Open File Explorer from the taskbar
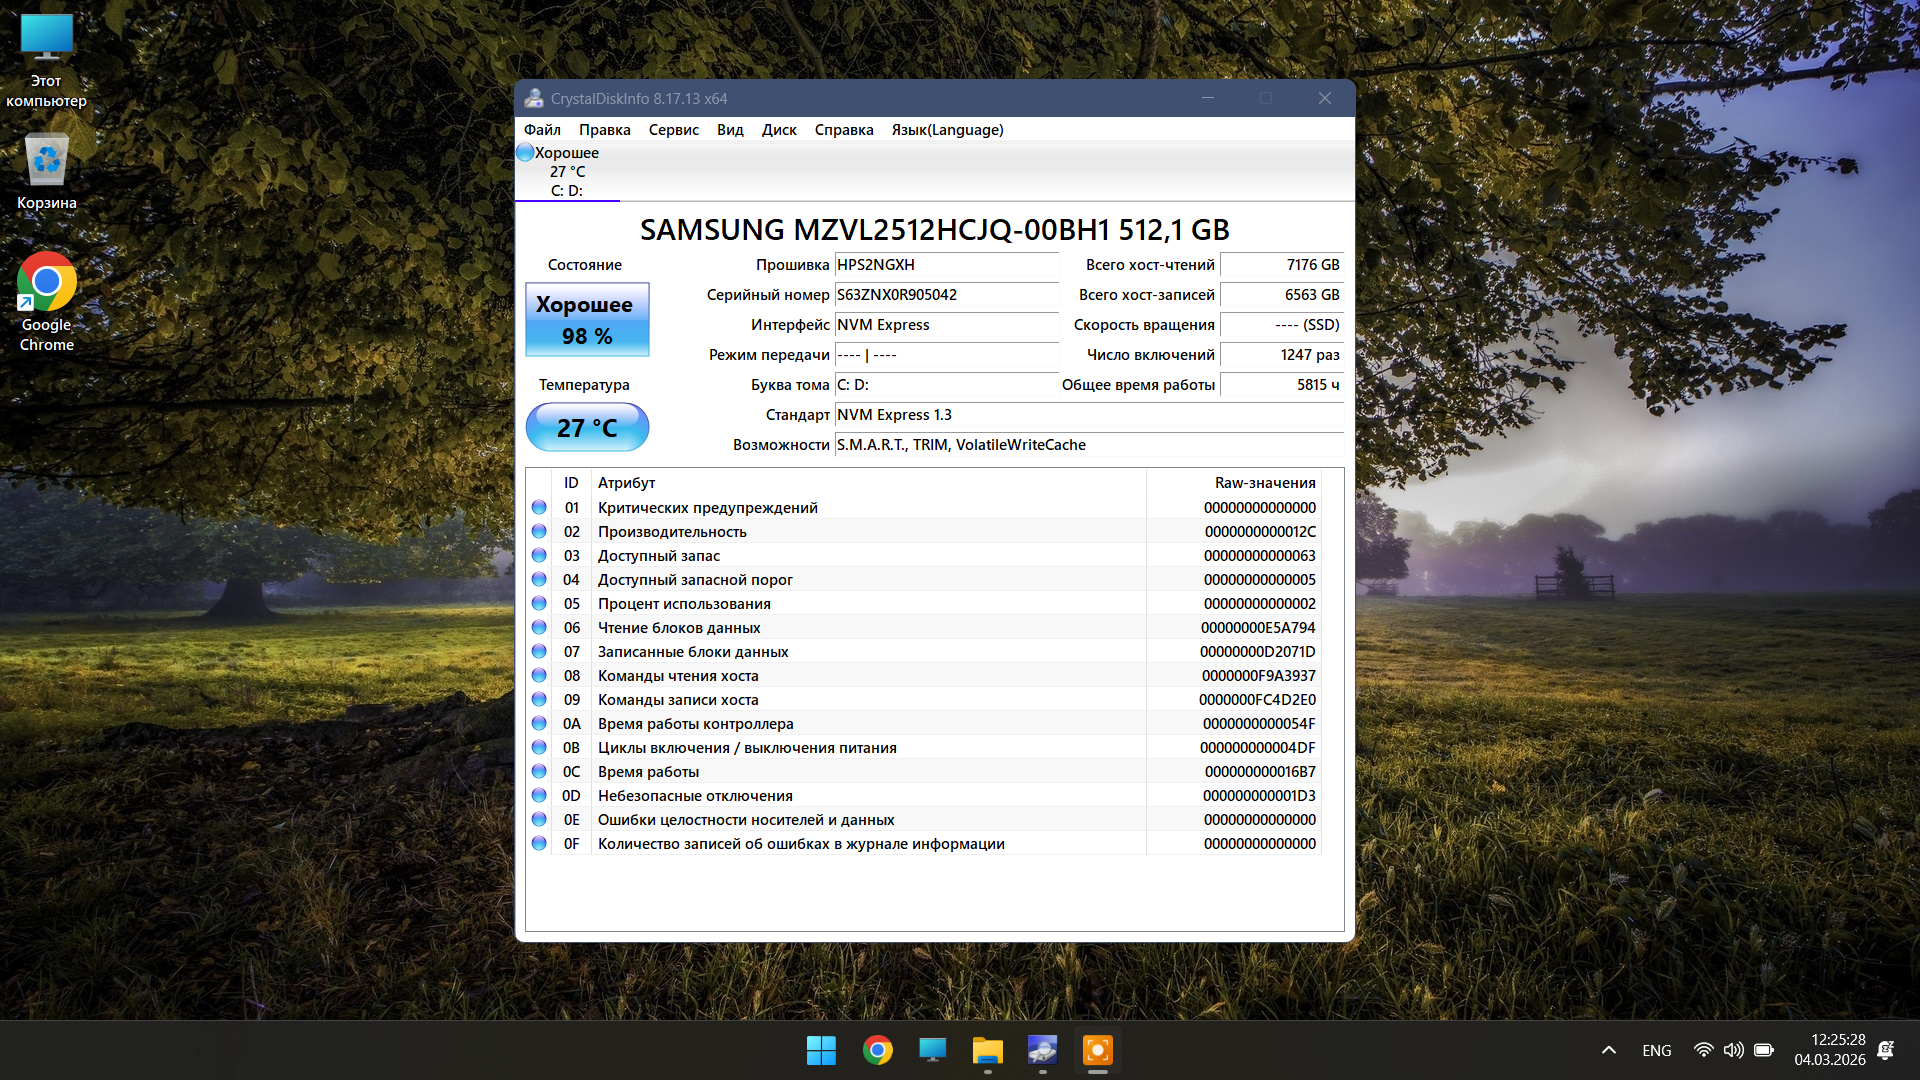1920x1080 pixels. tap(987, 1050)
